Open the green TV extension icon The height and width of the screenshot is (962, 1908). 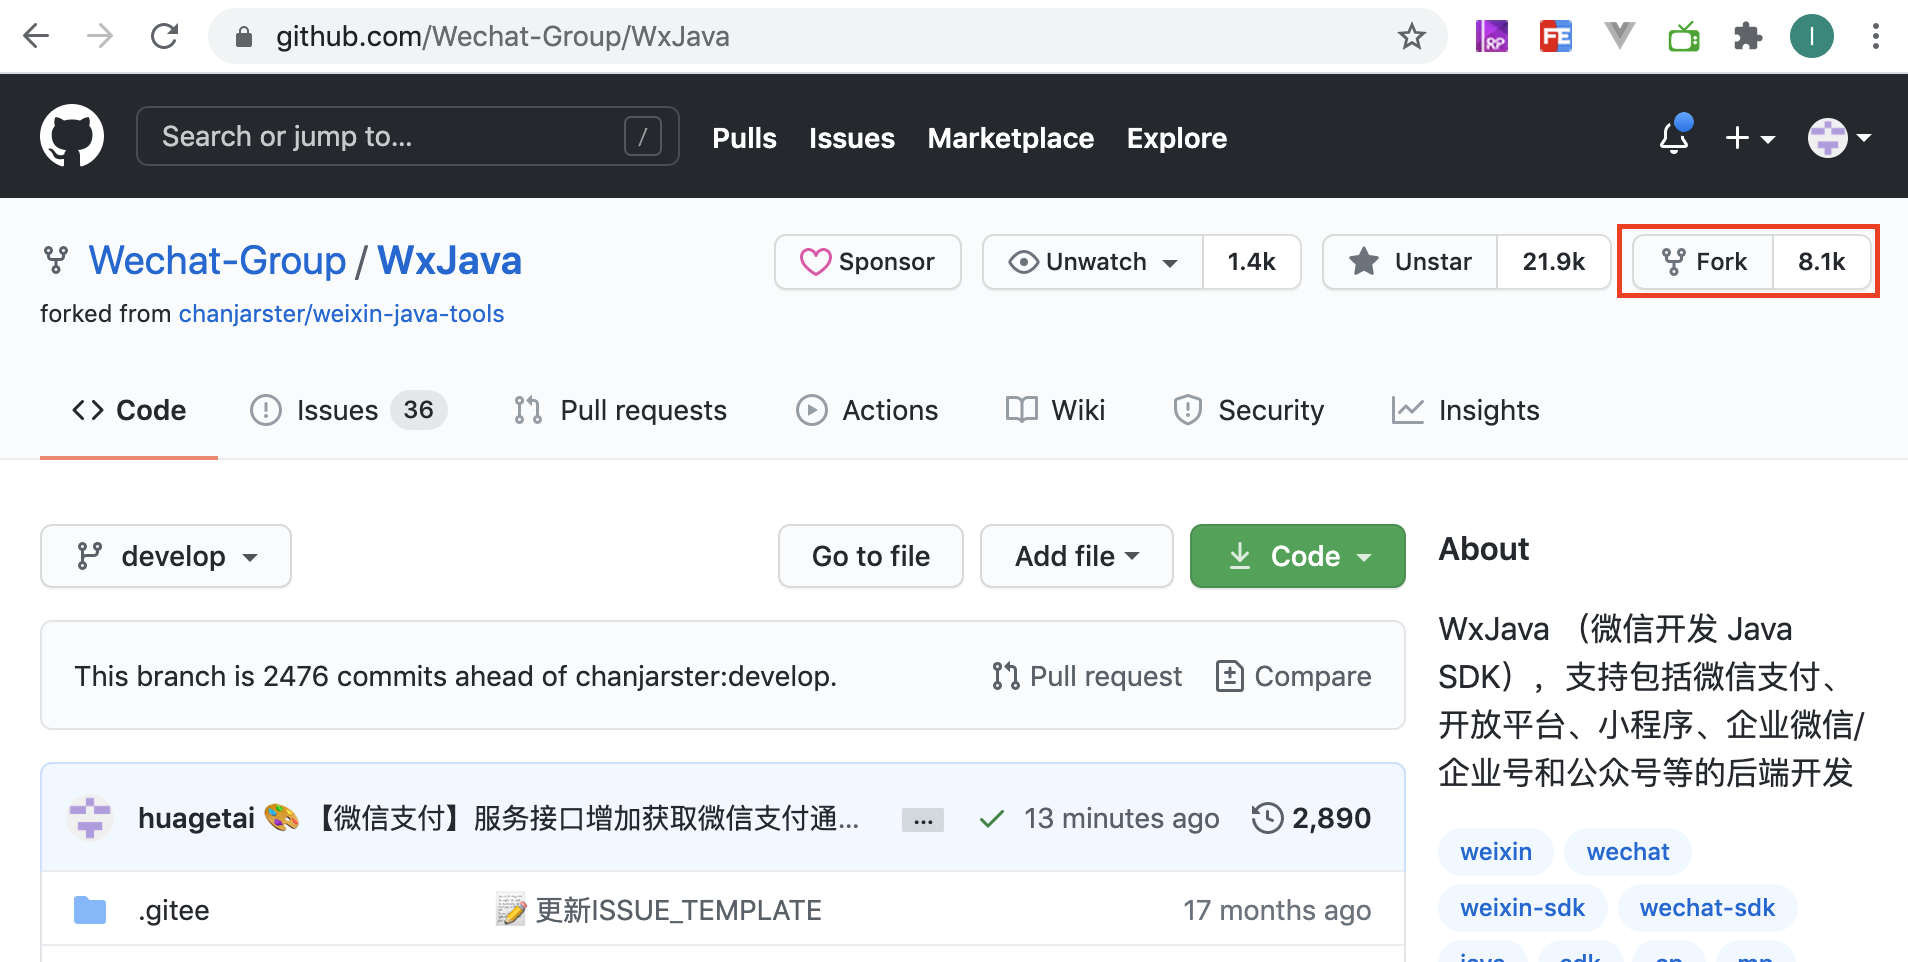point(1684,37)
